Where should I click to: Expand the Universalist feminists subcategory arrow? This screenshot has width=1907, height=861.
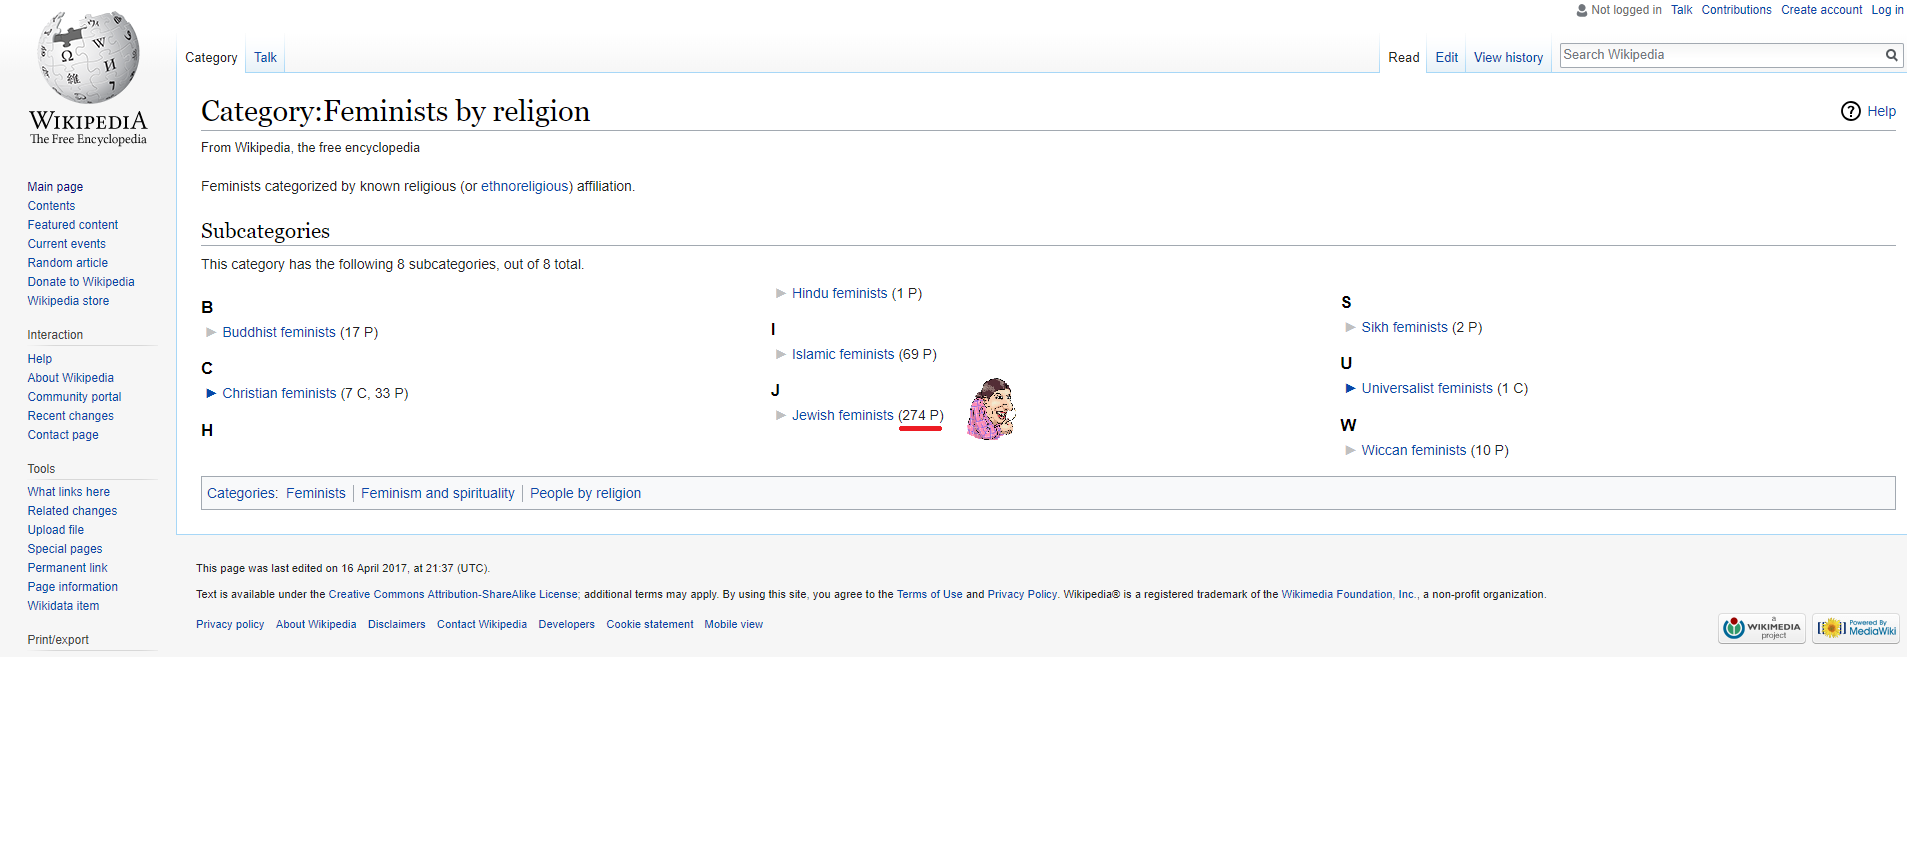tap(1350, 388)
